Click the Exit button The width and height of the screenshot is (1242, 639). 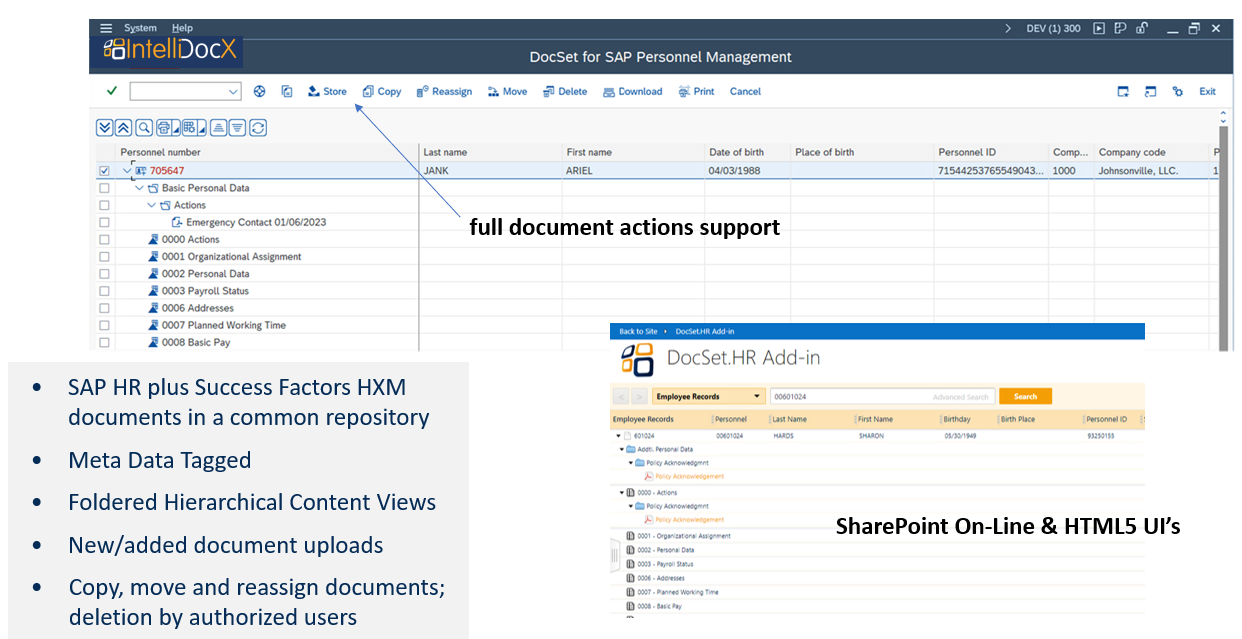[x=1208, y=91]
